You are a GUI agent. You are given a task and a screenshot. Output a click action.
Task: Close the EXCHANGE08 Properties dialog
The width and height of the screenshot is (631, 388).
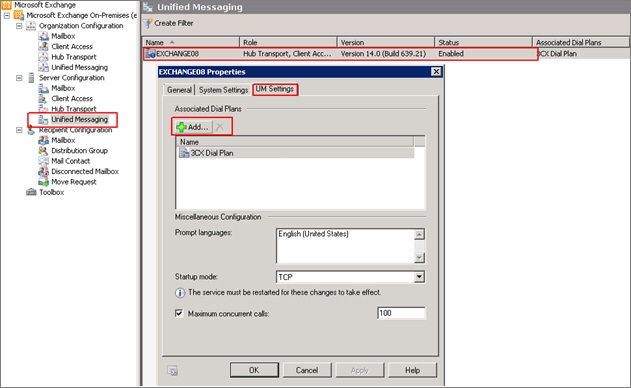pos(436,72)
